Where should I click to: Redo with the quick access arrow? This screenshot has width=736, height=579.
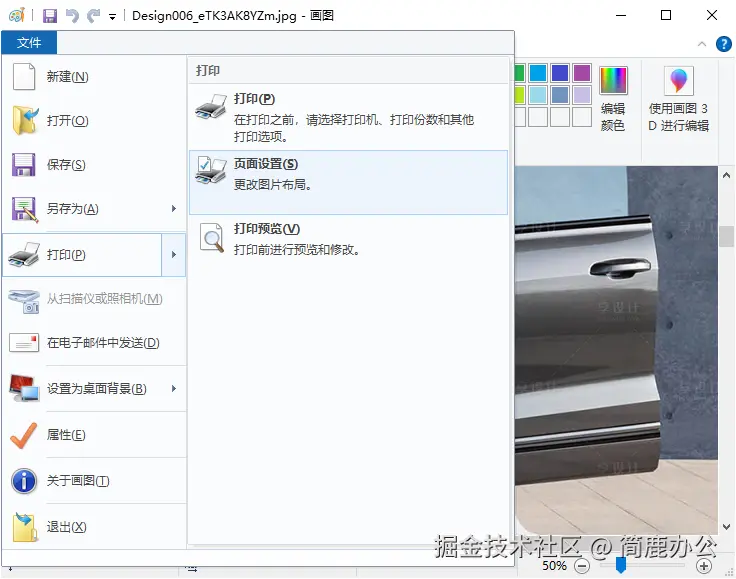click(x=94, y=16)
